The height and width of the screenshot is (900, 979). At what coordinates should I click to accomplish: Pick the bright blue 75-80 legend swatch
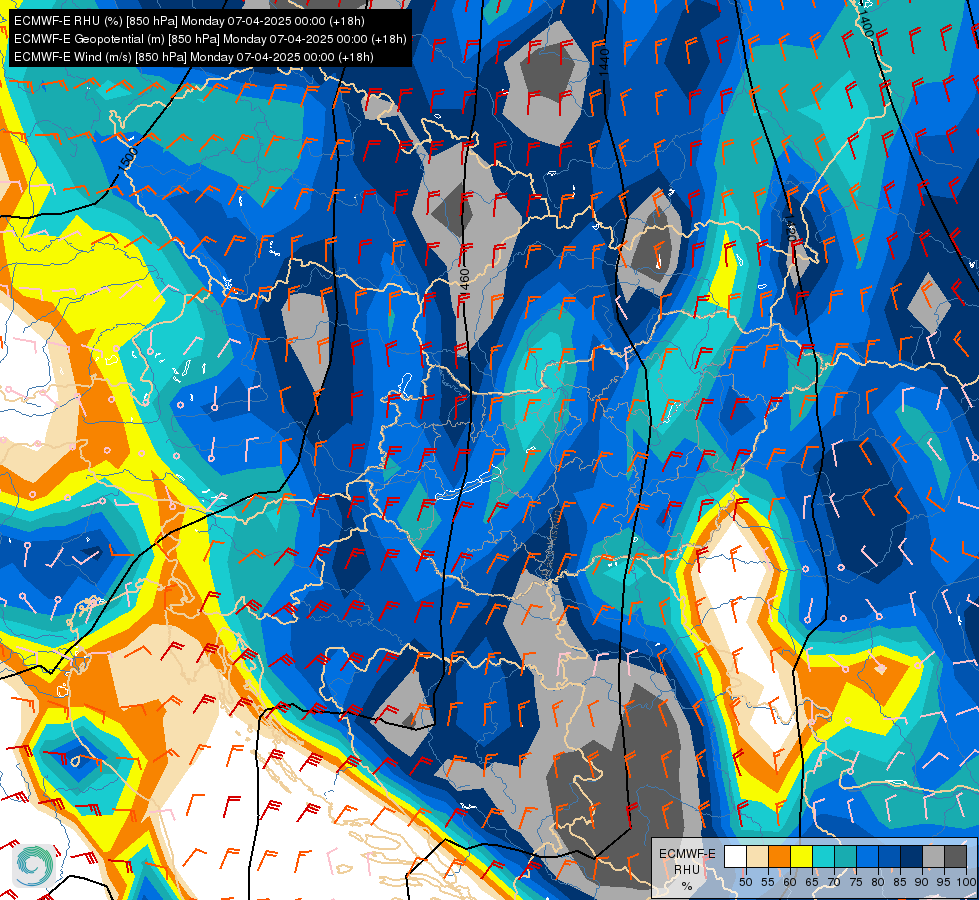(868, 856)
